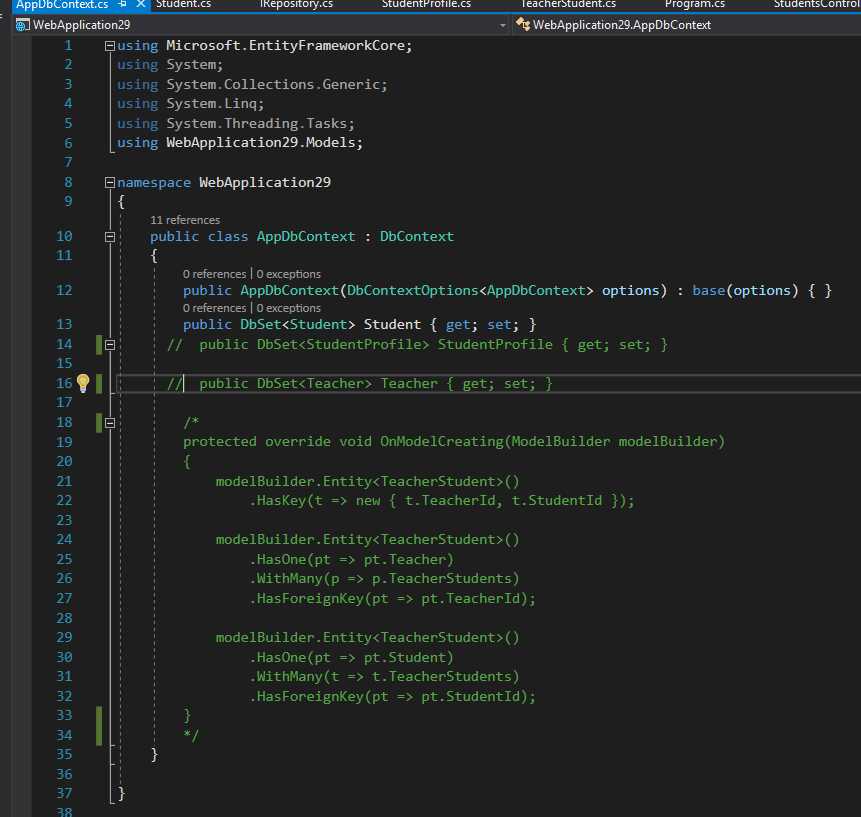
Task: Close the AppDbContext.cs tab
Action: (x=139, y=5)
